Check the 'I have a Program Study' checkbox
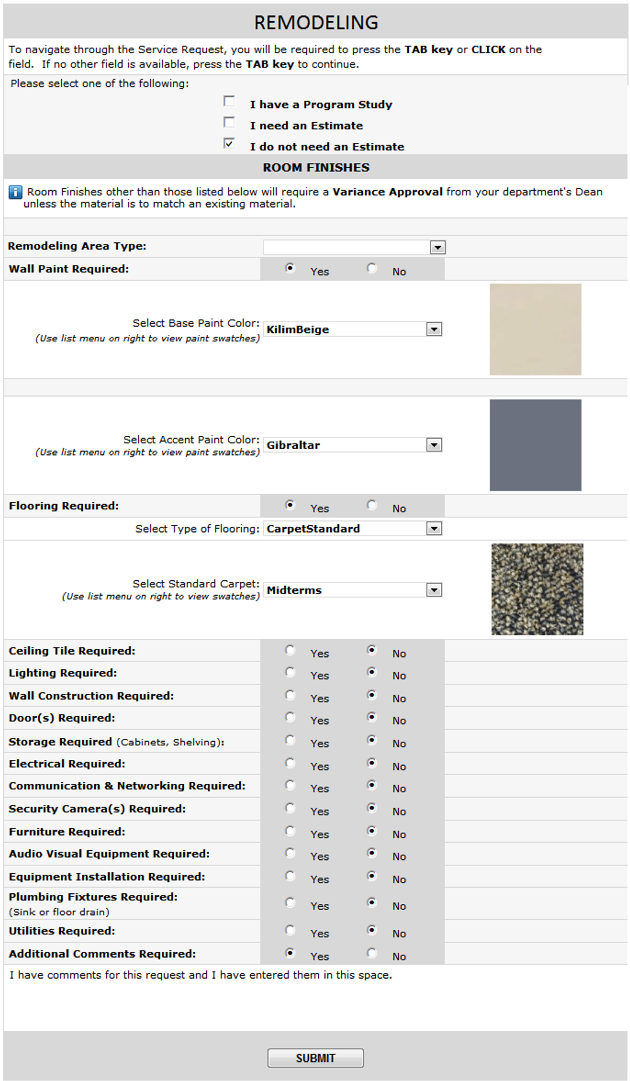Screen dimensions: 630x1081 (x=230, y=102)
